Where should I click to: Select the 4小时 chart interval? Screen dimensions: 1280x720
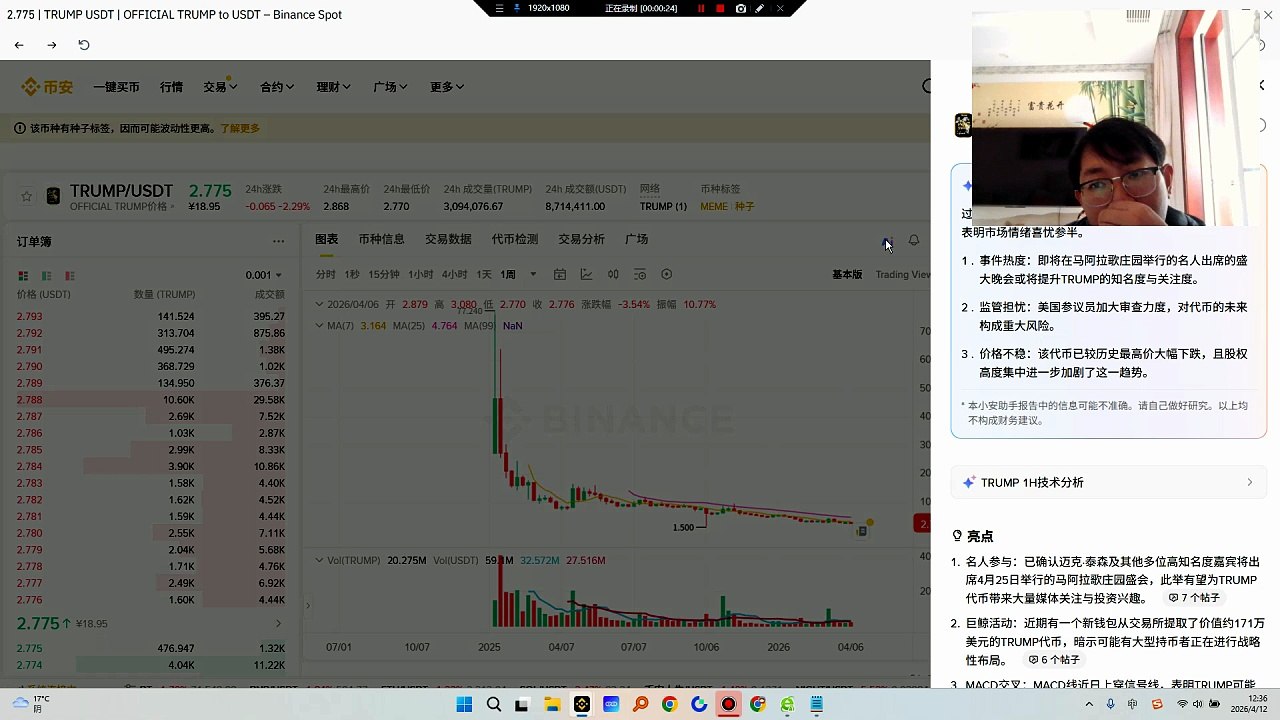(x=455, y=274)
